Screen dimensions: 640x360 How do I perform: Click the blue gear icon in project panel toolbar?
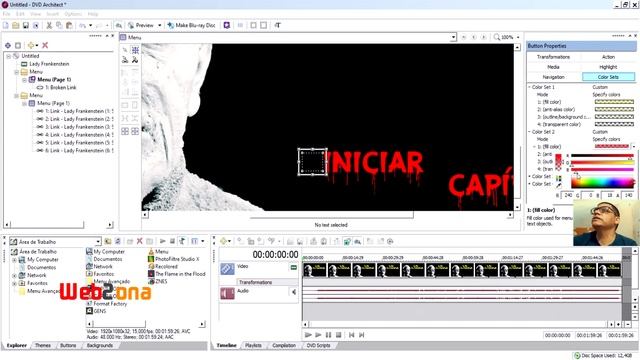pos(8,45)
